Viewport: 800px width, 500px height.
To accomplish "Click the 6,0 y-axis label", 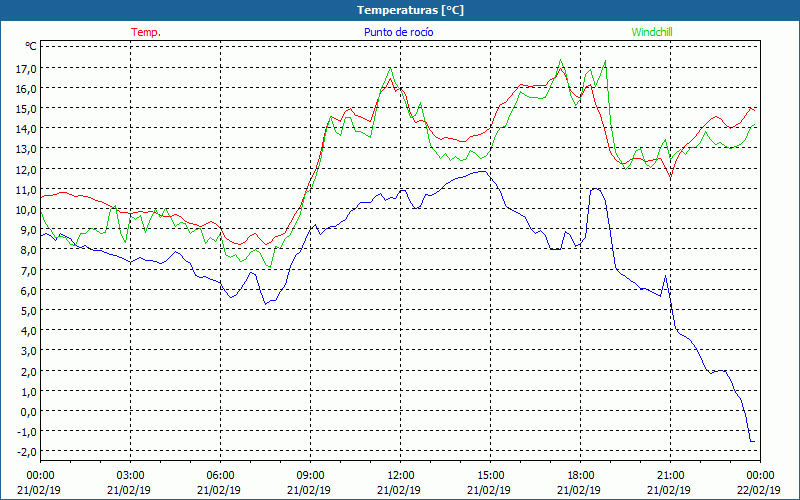I will pos(28,290).
